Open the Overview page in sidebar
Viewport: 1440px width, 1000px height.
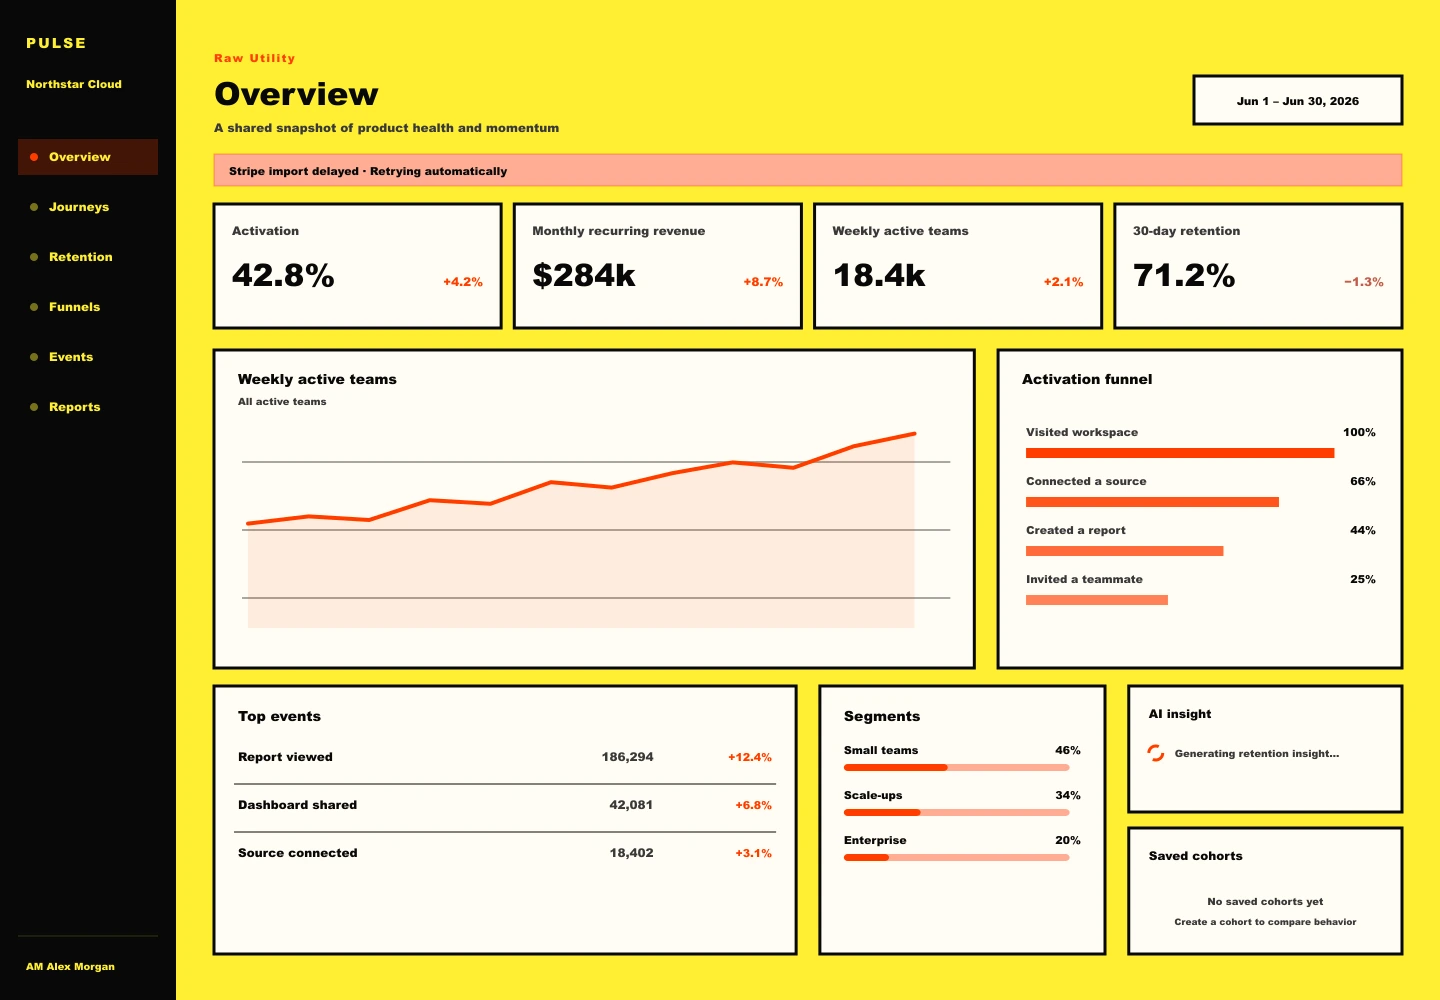[88, 157]
